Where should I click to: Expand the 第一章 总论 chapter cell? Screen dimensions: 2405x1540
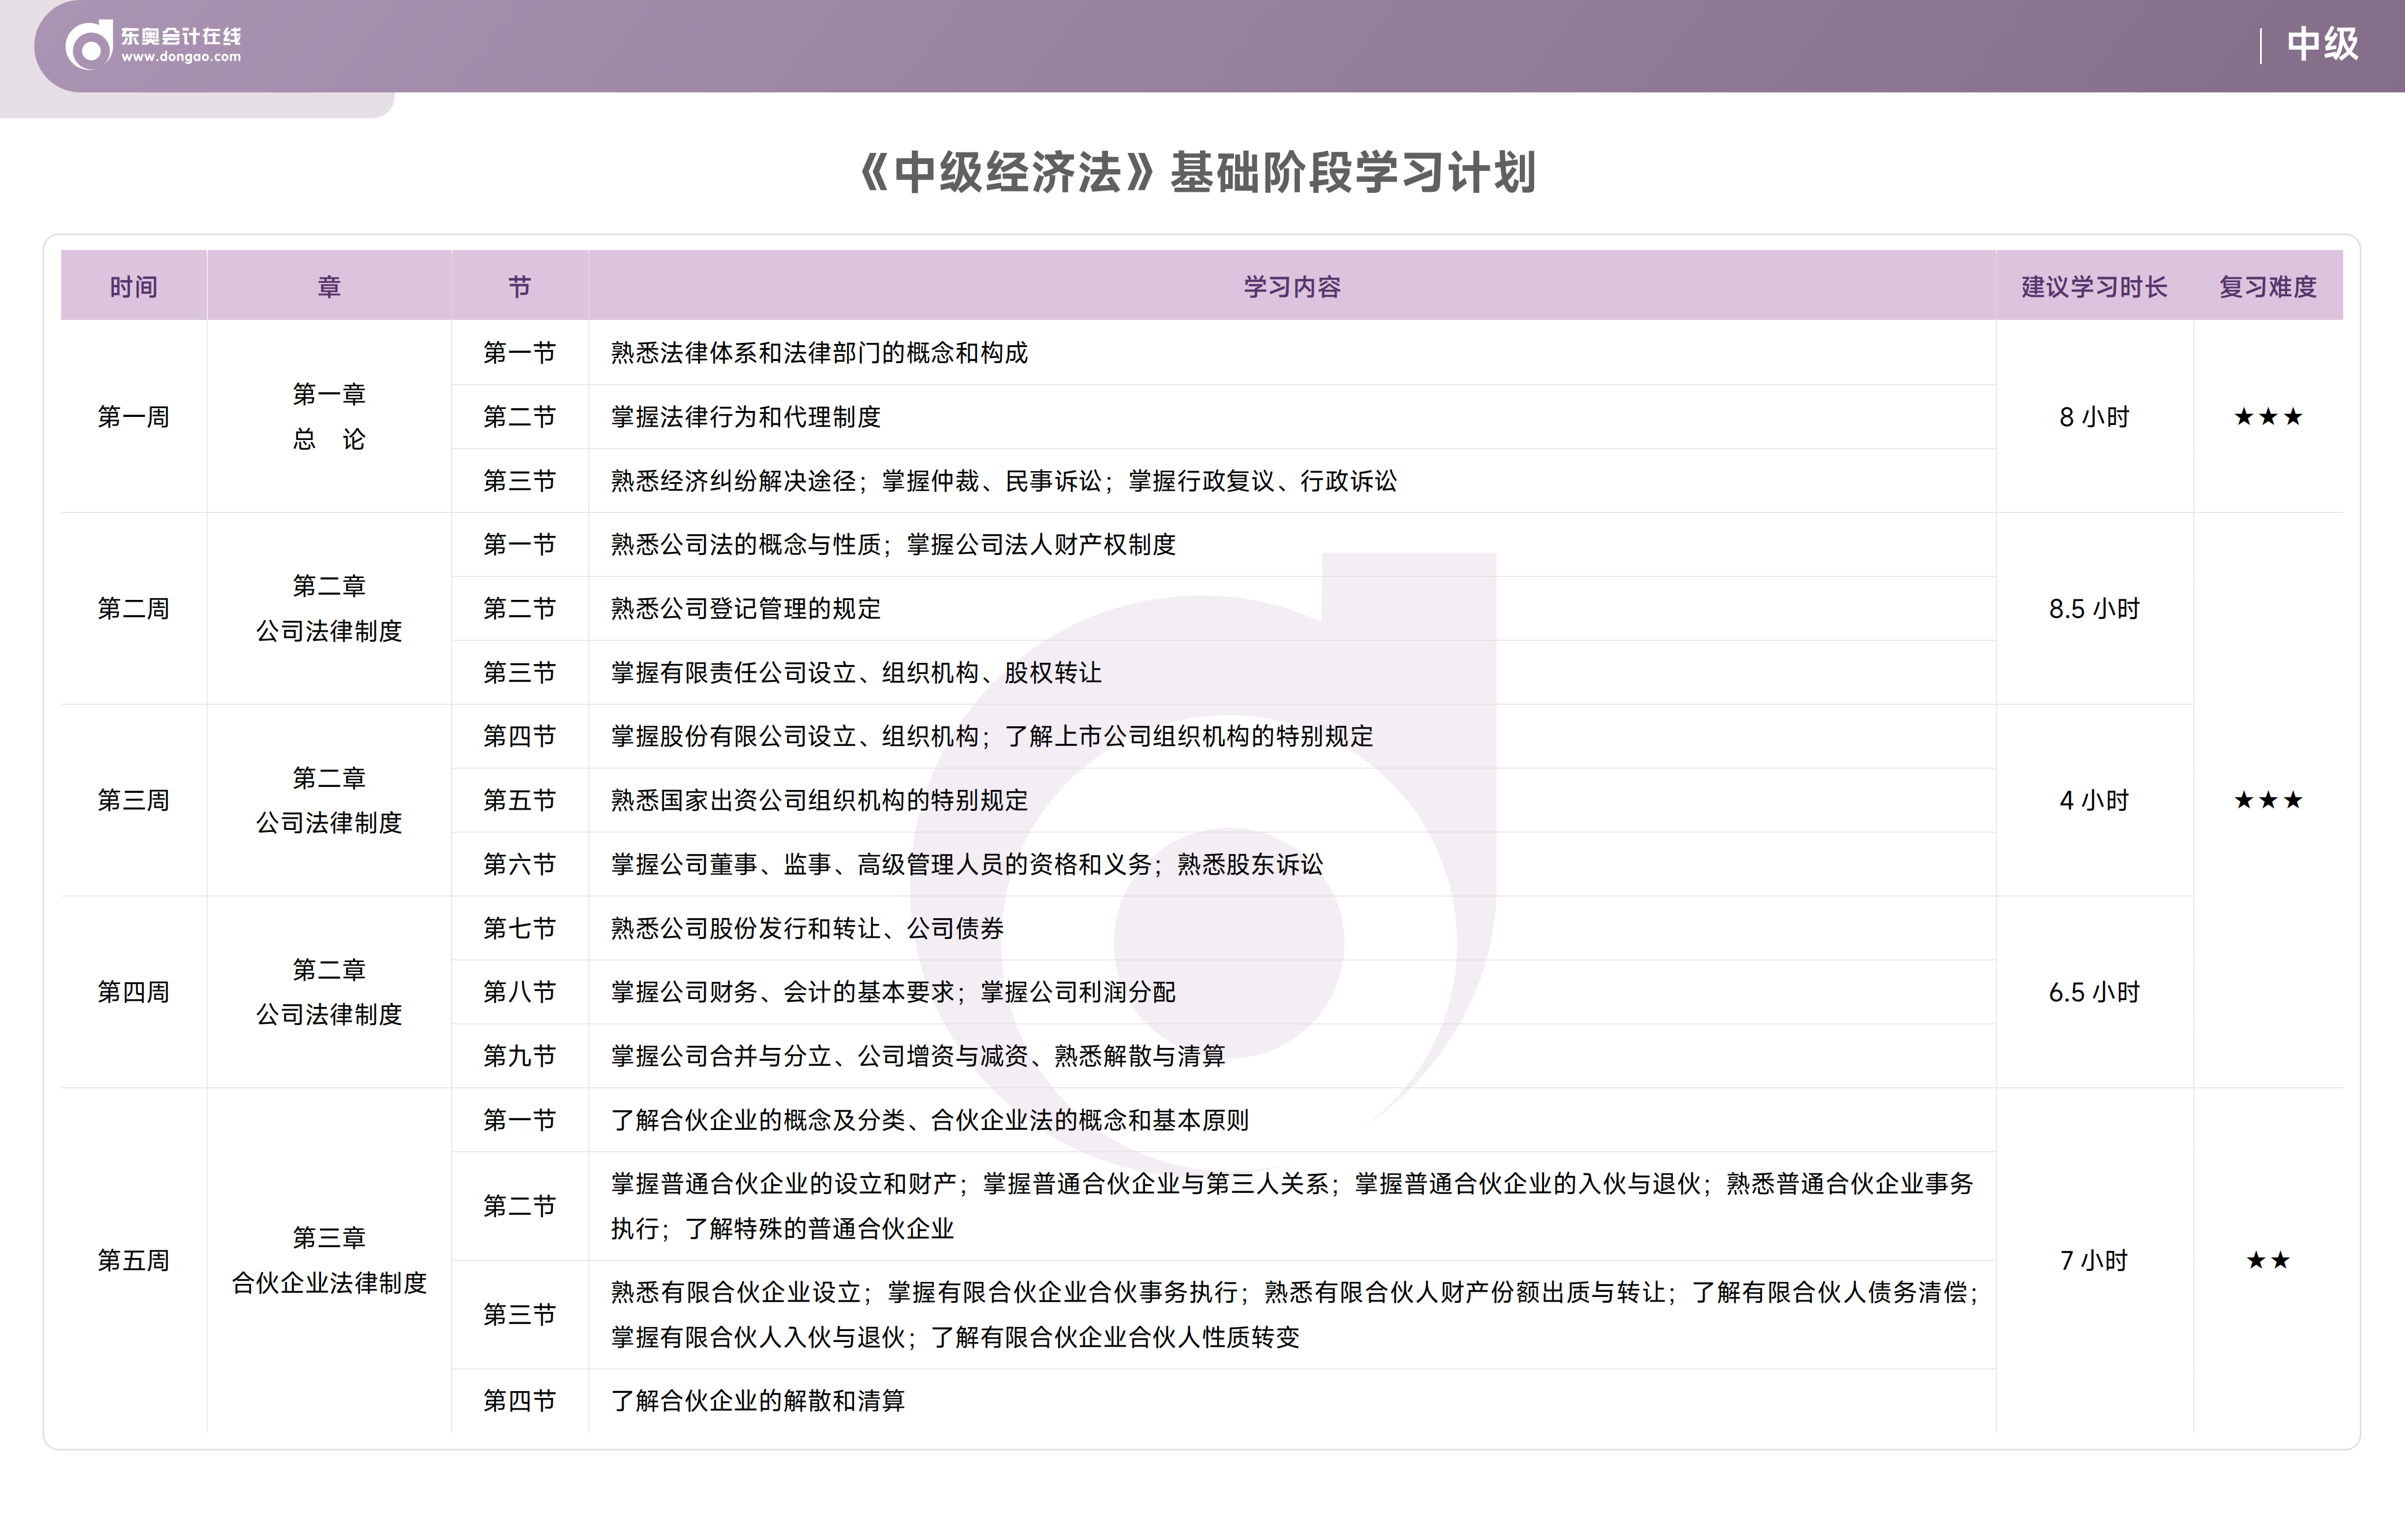(x=329, y=417)
